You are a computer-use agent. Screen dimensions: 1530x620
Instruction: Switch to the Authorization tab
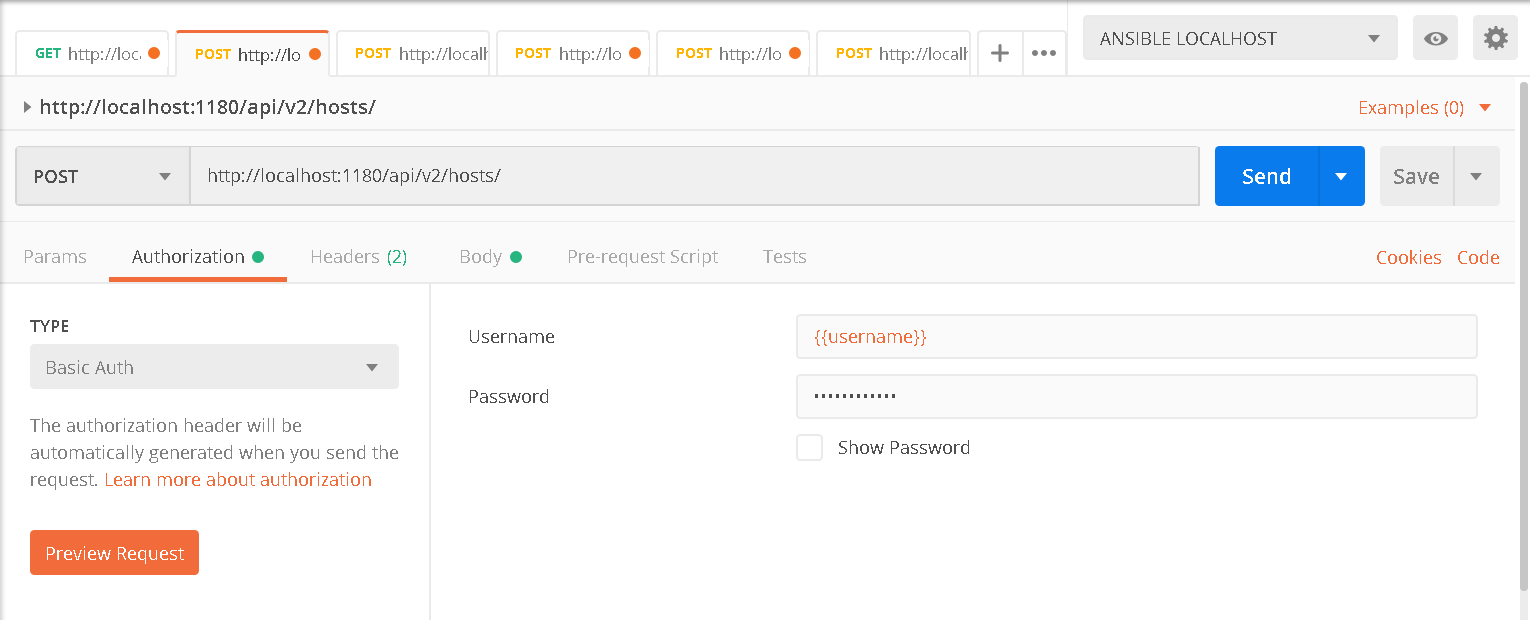pos(197,256)
